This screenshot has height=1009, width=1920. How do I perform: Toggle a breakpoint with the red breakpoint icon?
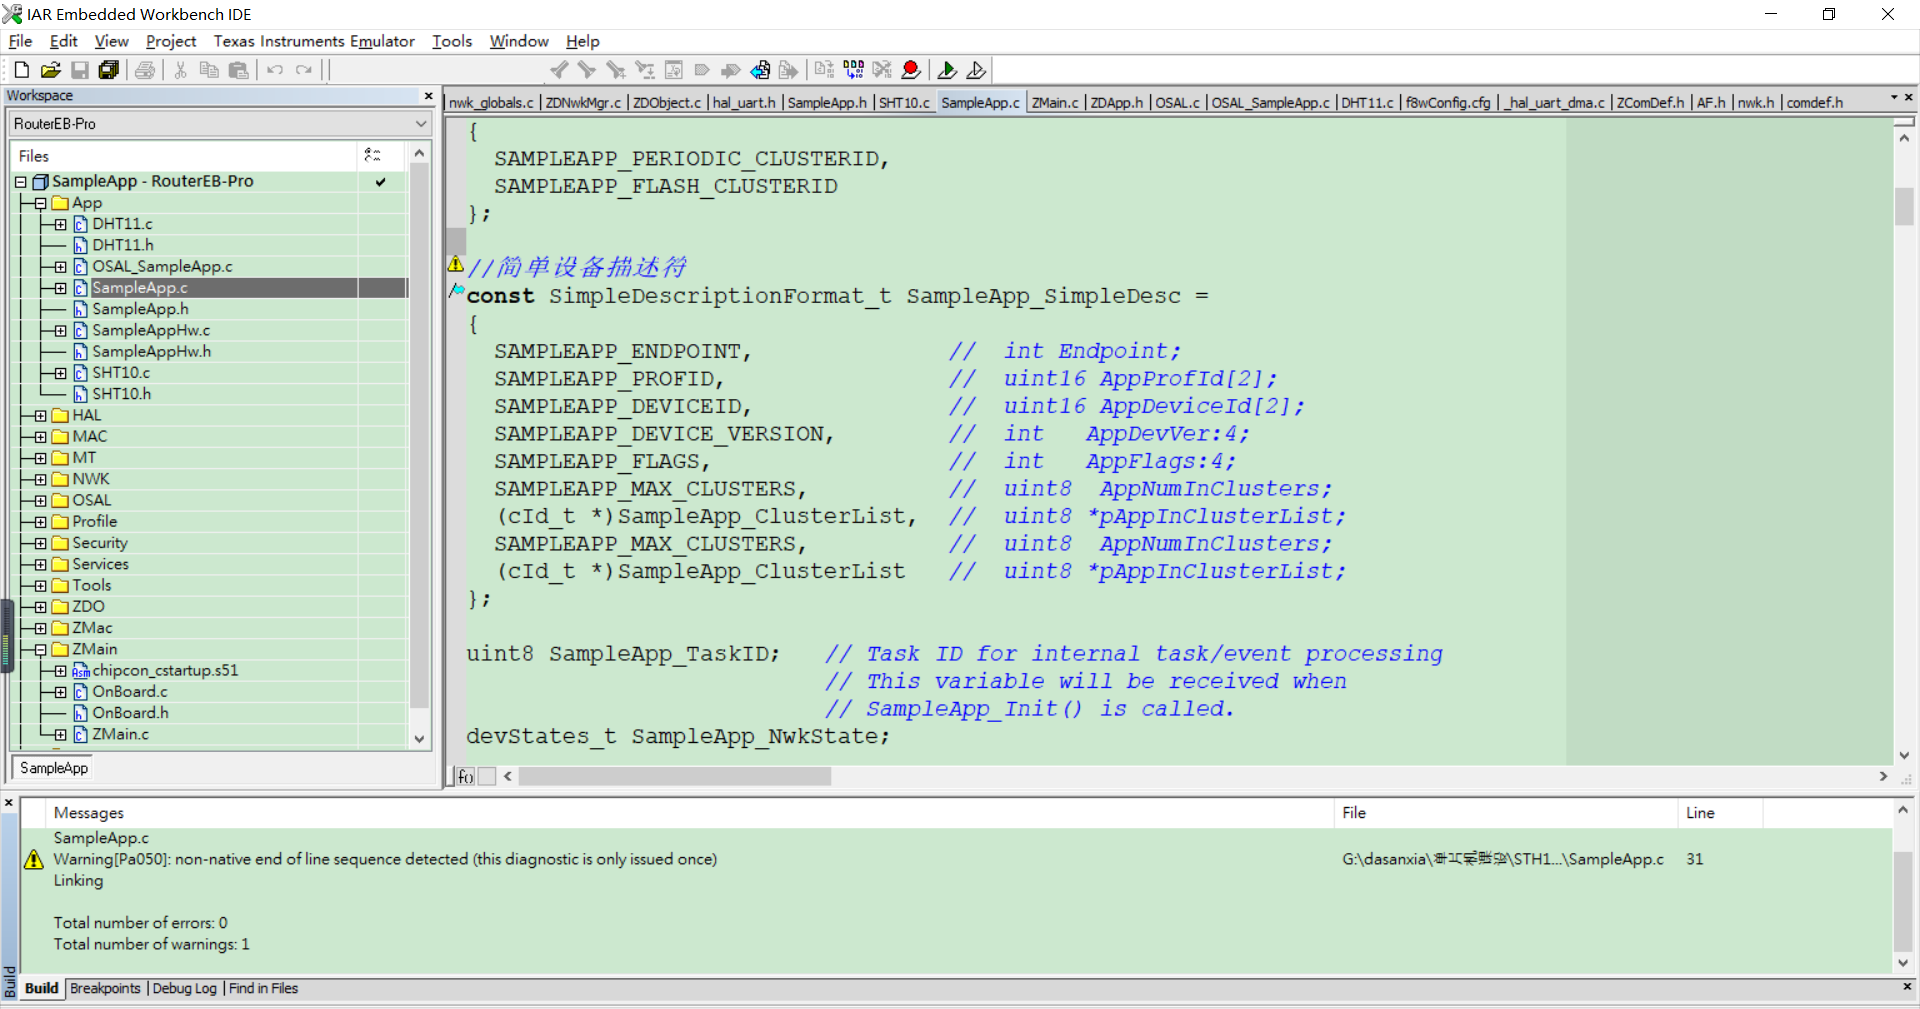coord(911,69)
